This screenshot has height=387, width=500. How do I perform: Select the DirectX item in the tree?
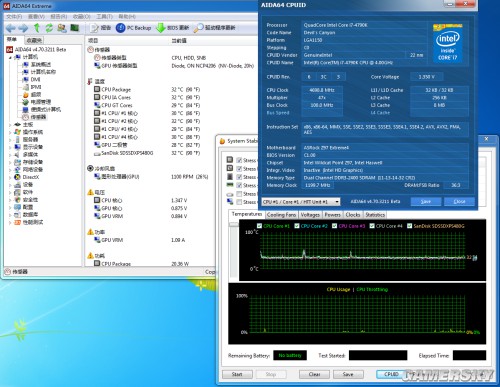(x=31, y=177)
